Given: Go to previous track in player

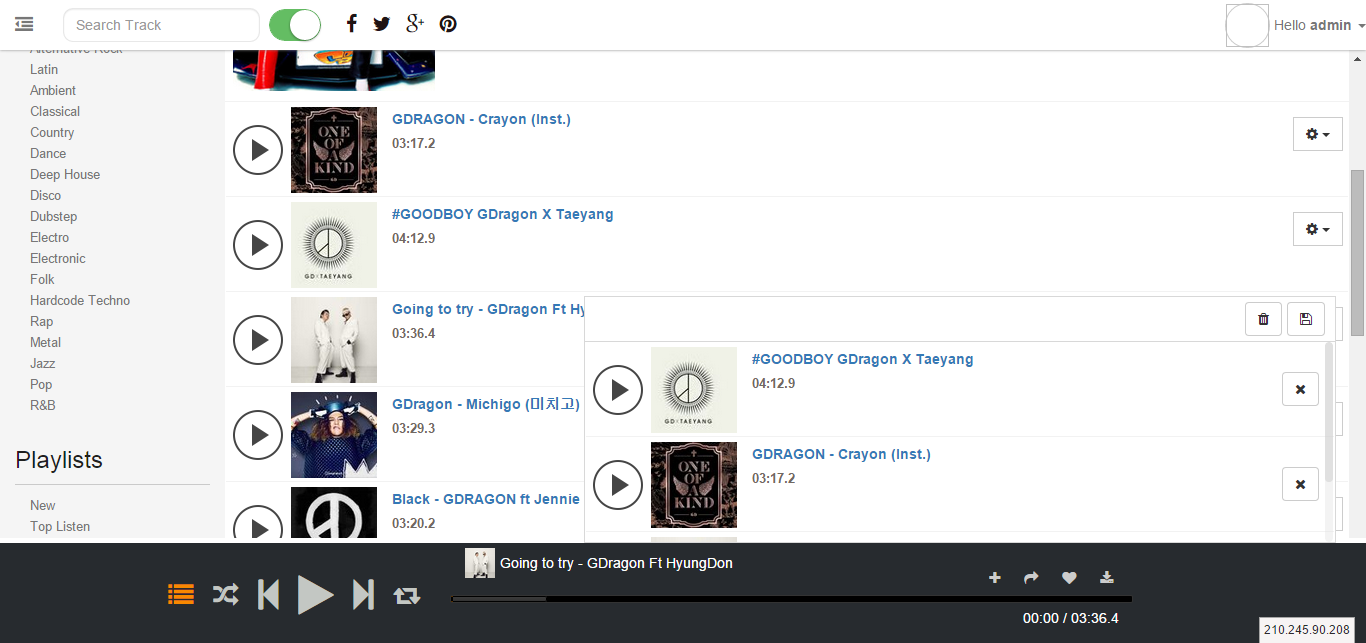Looking at the screenshot, I should click(268, 595).
